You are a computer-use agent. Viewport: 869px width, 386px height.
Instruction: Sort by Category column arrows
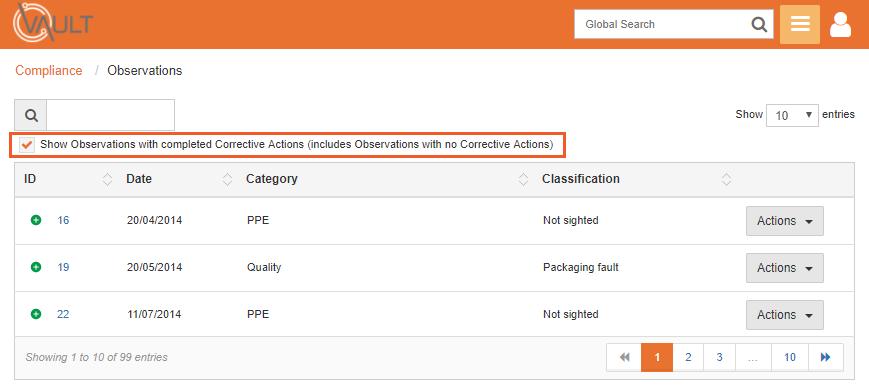523,179
